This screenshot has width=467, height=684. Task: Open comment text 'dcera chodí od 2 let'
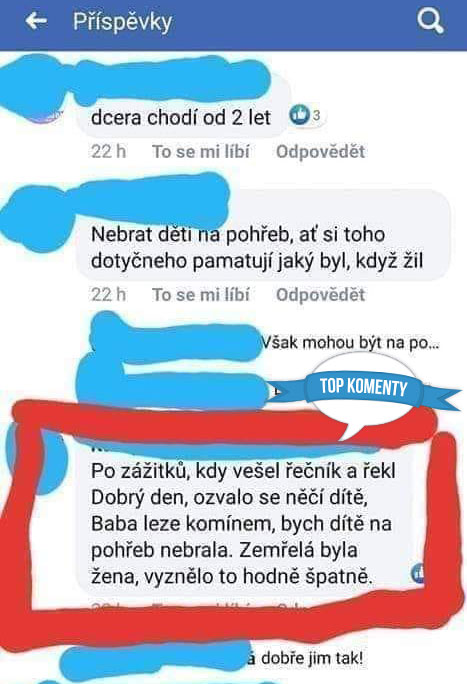pos(181,117)
